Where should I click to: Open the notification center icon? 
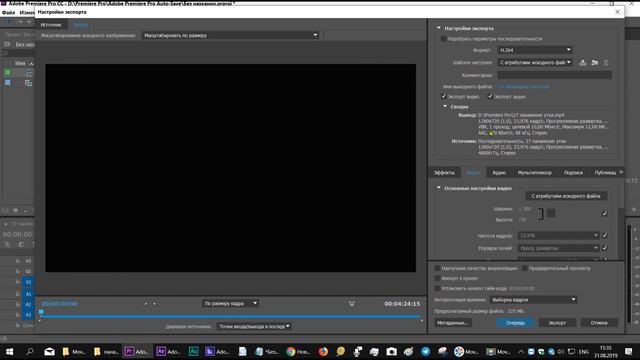click(x=629, y=351)
